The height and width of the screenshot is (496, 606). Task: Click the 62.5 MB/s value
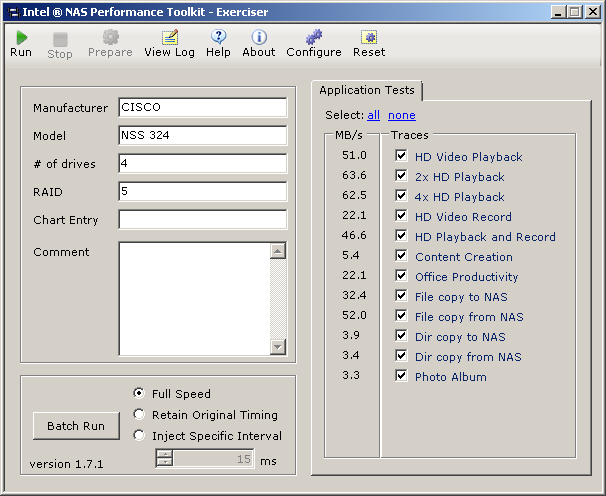coord(354,195)
